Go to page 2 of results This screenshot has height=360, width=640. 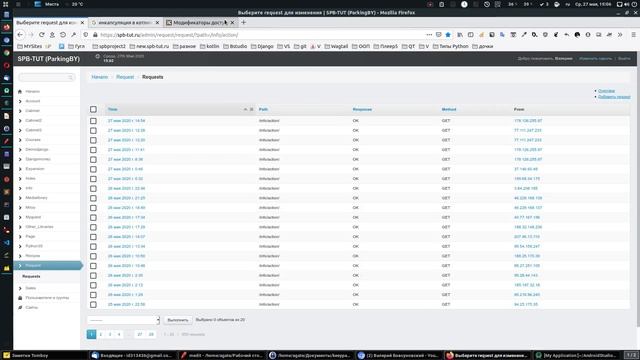pyautogui.click(x=101, y=334)
